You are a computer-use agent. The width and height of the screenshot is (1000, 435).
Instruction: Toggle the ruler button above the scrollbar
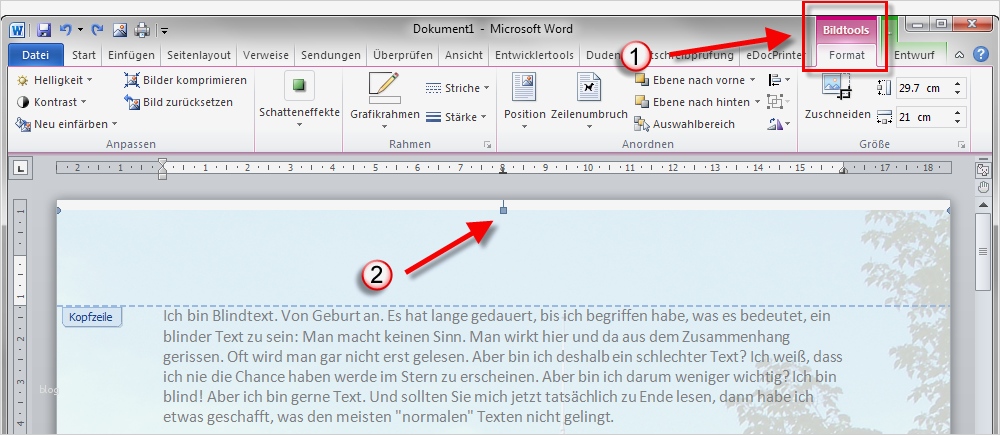click(983, 170)
